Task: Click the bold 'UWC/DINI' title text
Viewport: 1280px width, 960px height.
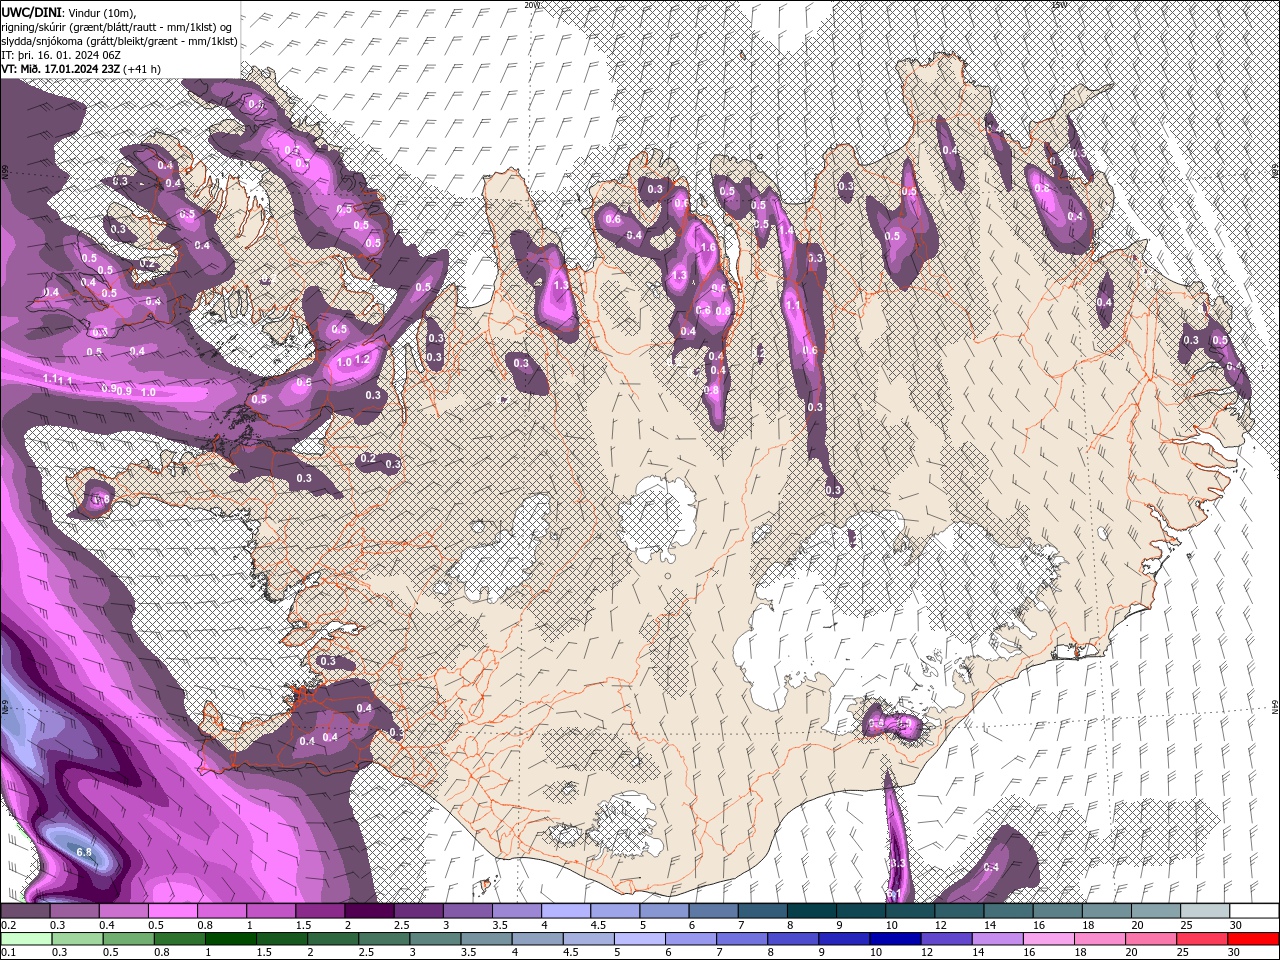Action: [x=30, y=12]
